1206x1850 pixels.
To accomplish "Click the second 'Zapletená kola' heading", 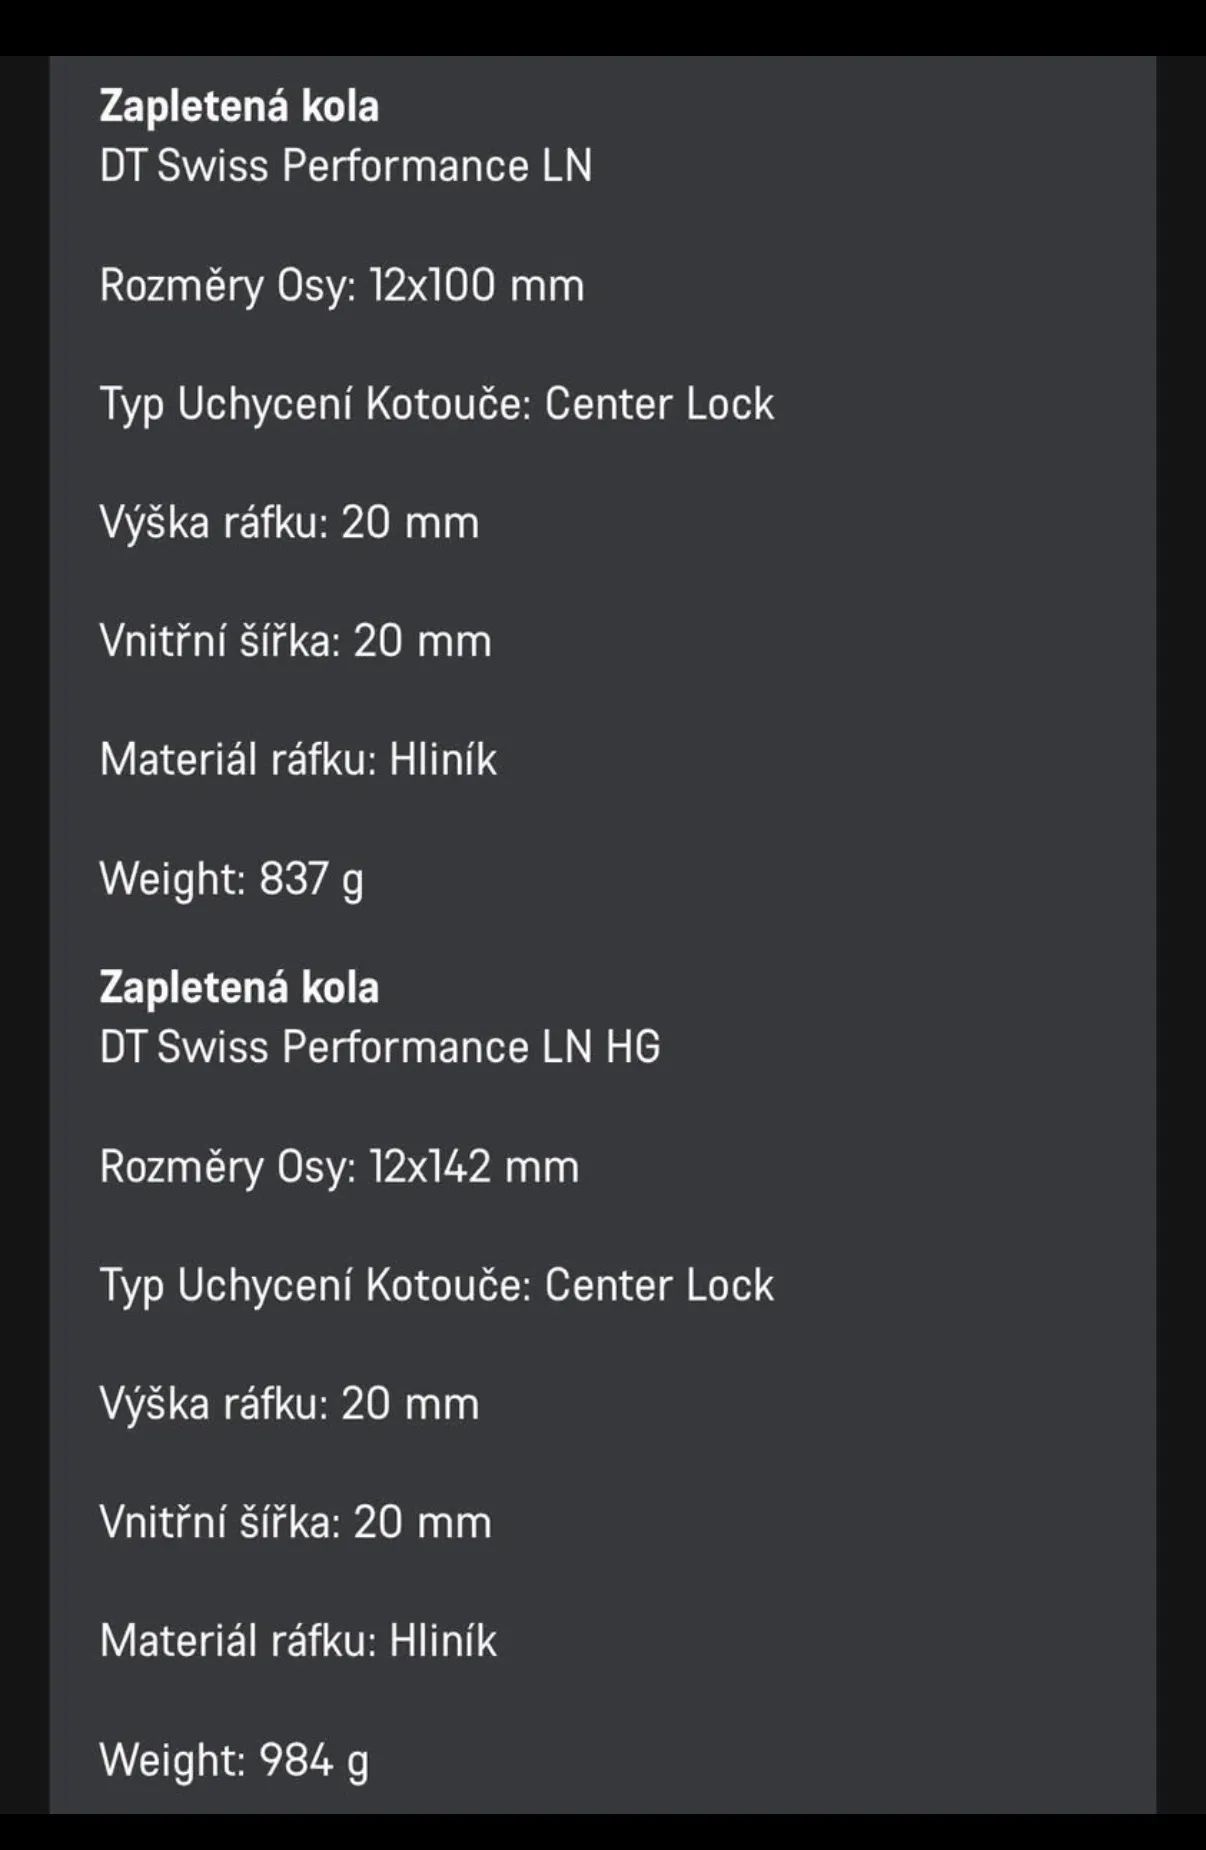I will (x=239, y=988).
